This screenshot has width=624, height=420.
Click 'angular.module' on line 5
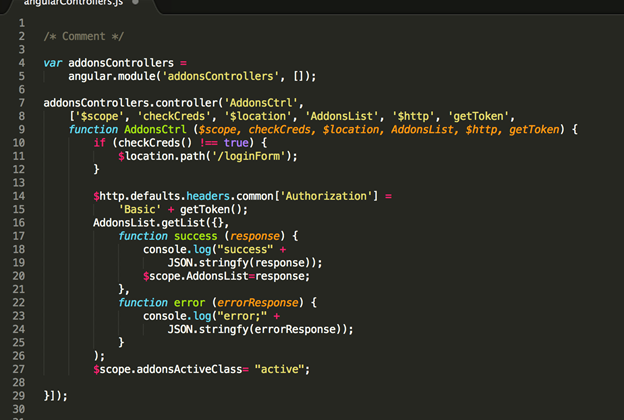click(111, 76)
